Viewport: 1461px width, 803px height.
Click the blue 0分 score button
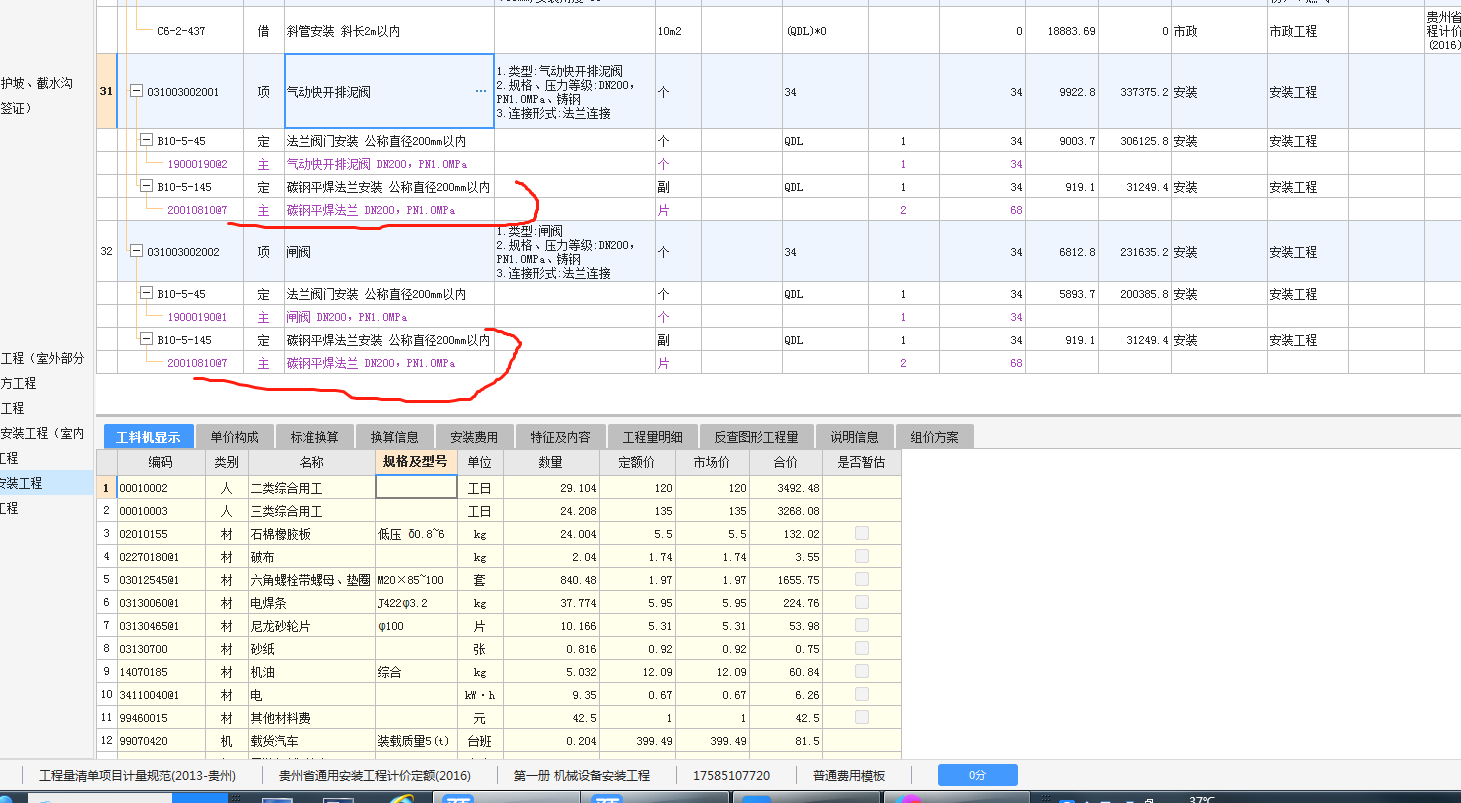977,775
